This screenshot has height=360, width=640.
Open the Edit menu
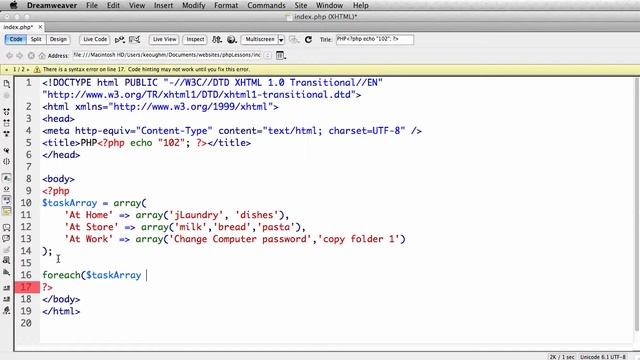tap(113, 5)
